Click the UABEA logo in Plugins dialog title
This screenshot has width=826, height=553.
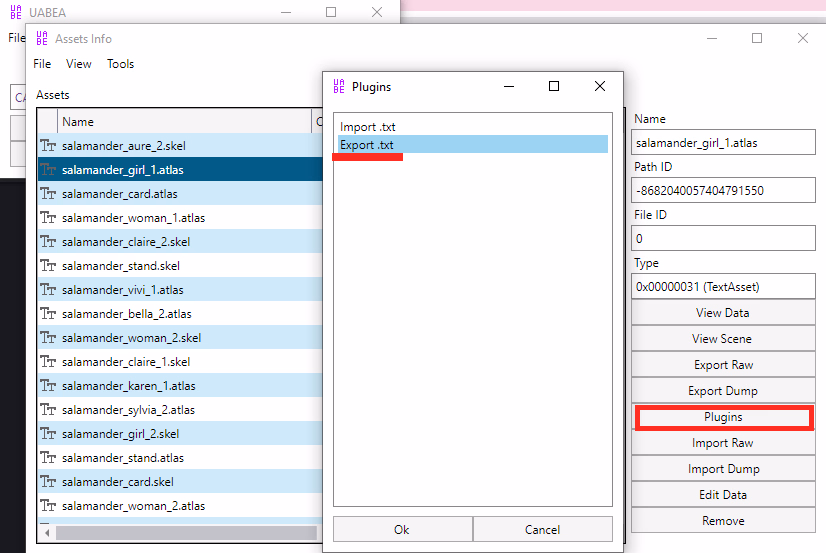(338, 87)
